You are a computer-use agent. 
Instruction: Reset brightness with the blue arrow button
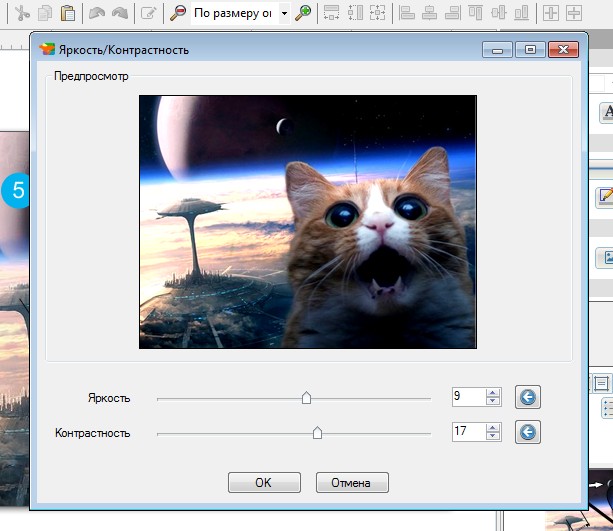pos(528,397)
